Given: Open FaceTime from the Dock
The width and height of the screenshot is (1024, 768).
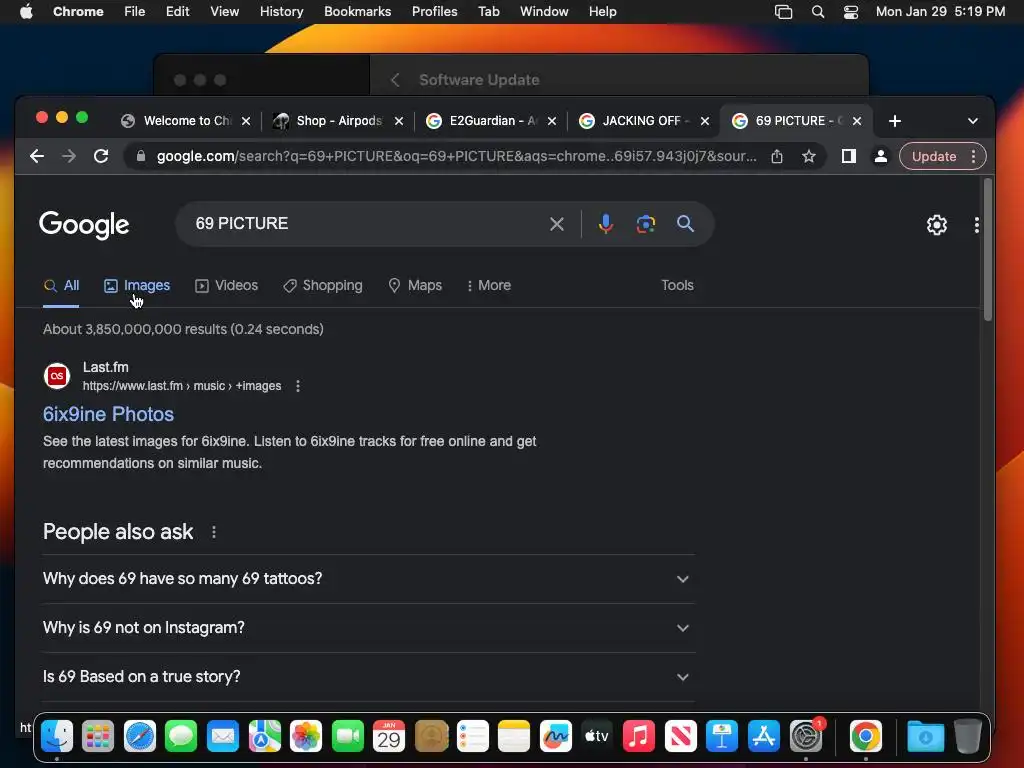Looking at the screenshot, I should coord(347,737).
